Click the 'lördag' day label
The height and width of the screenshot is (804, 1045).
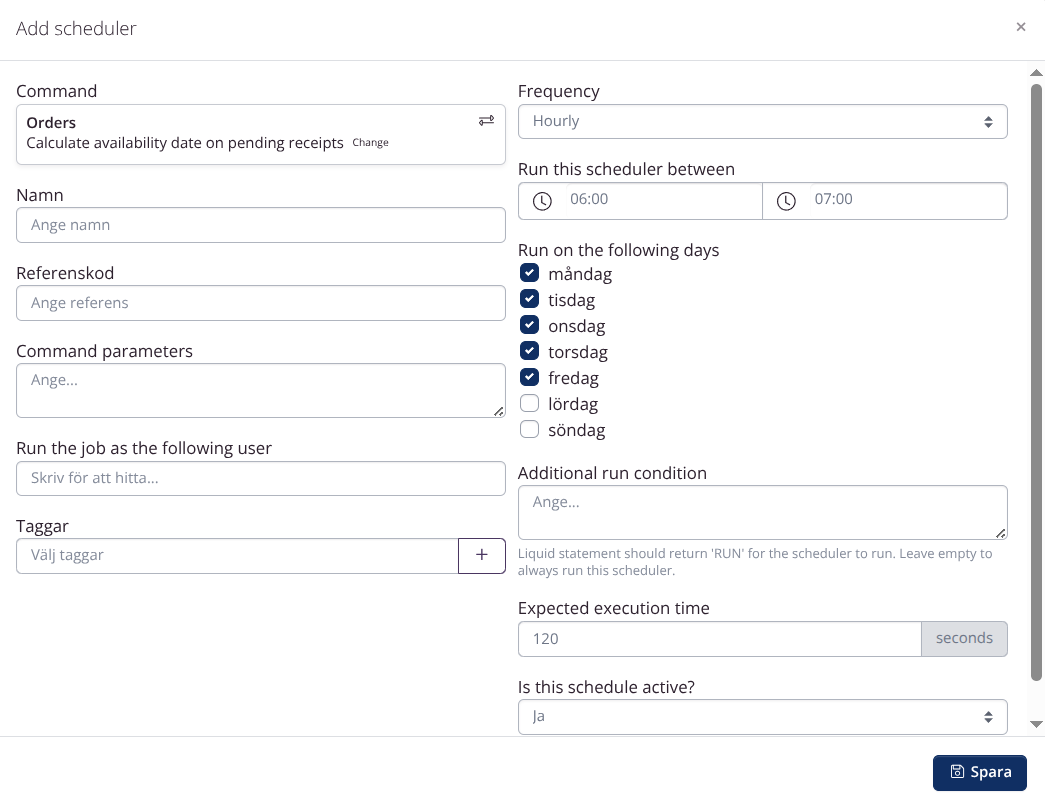pyautogui.click(x=573, y=404)
